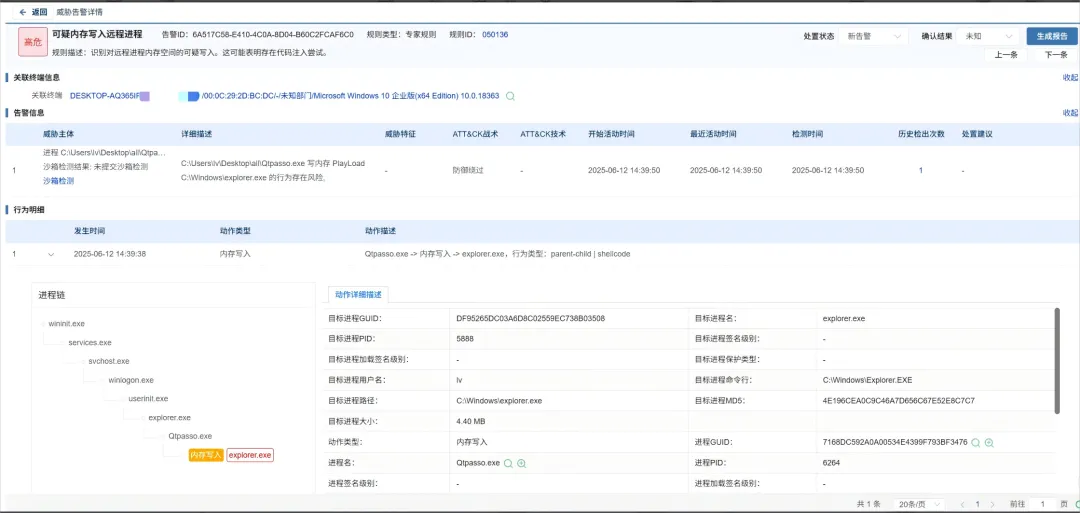Click the back arrow icon at top left
This screenshot has width=1080, height=513.
coord(22,12)
